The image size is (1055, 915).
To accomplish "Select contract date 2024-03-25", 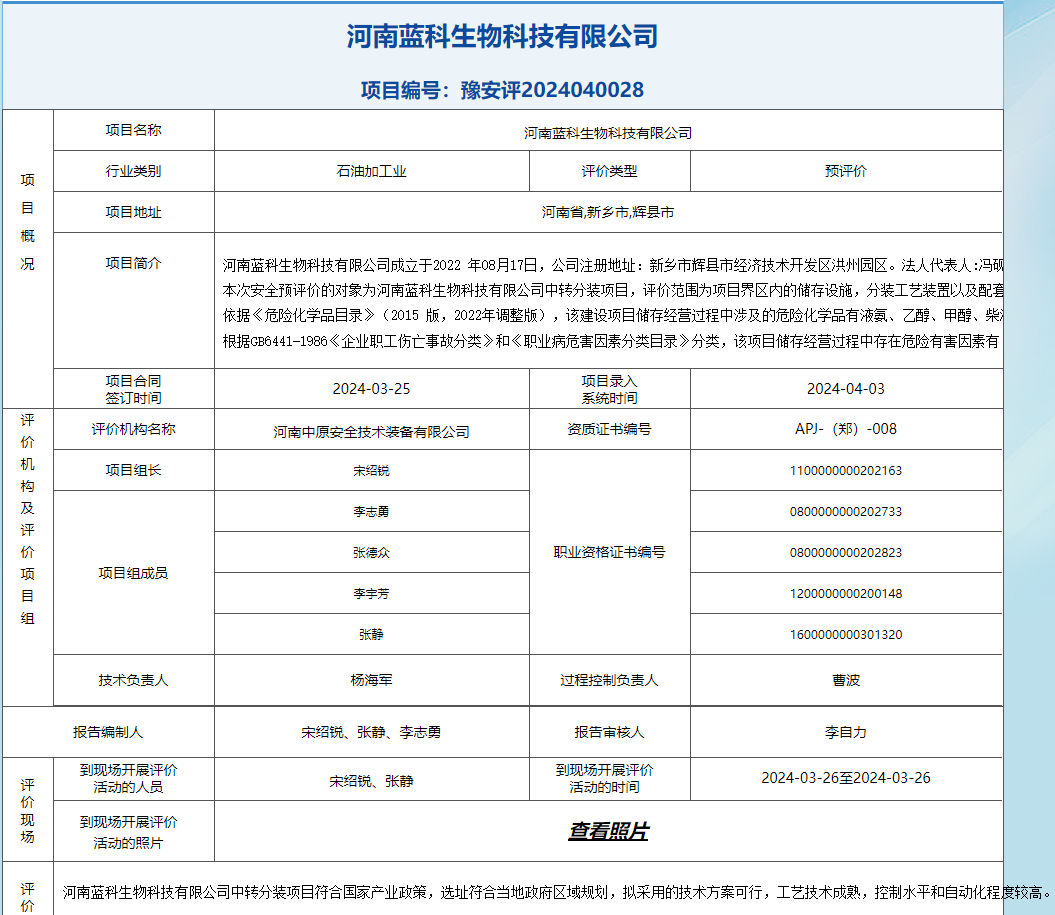I will [371, 389].
